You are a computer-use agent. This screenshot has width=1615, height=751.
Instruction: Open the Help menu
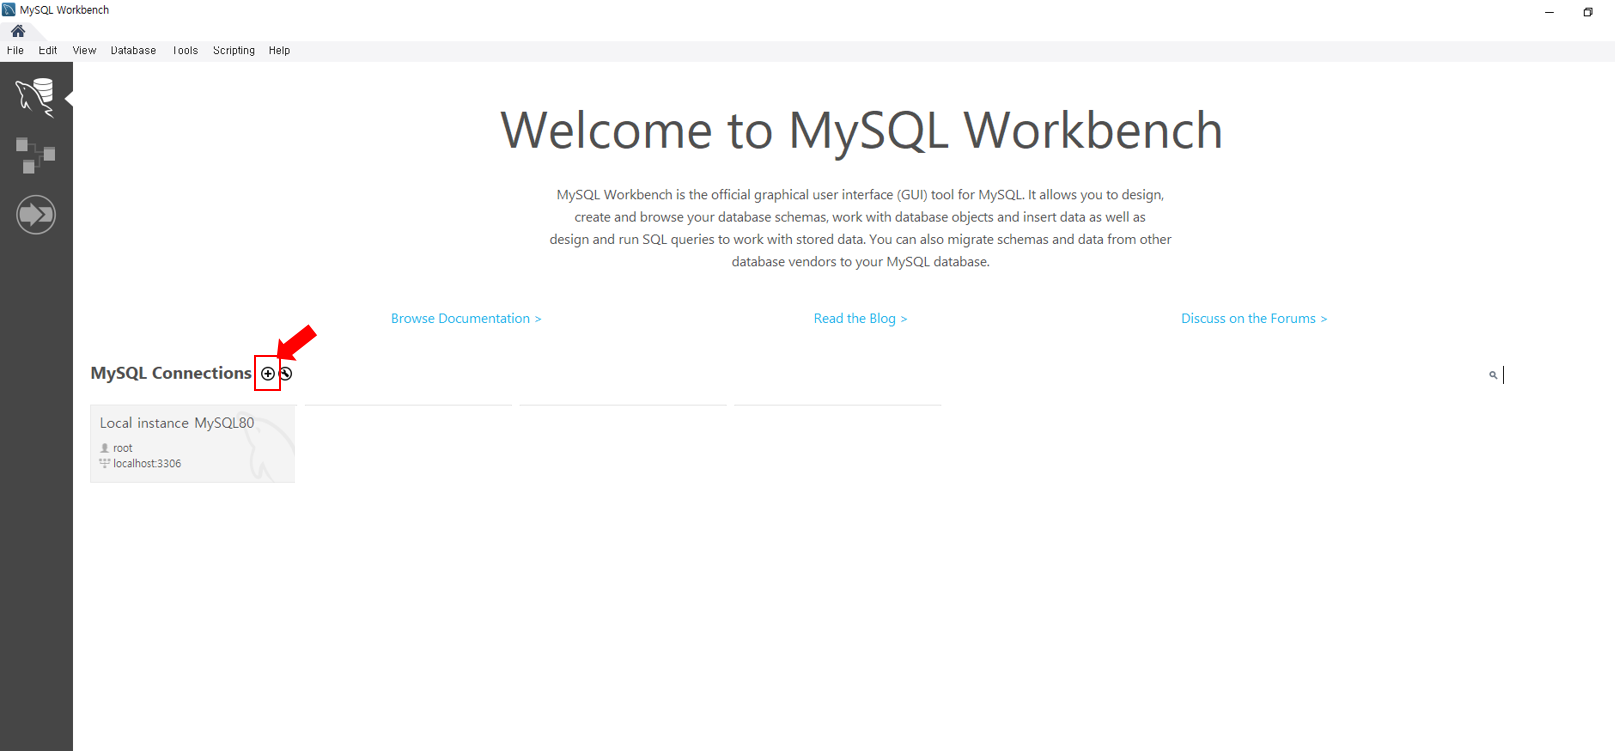click(x=279, y=50)
